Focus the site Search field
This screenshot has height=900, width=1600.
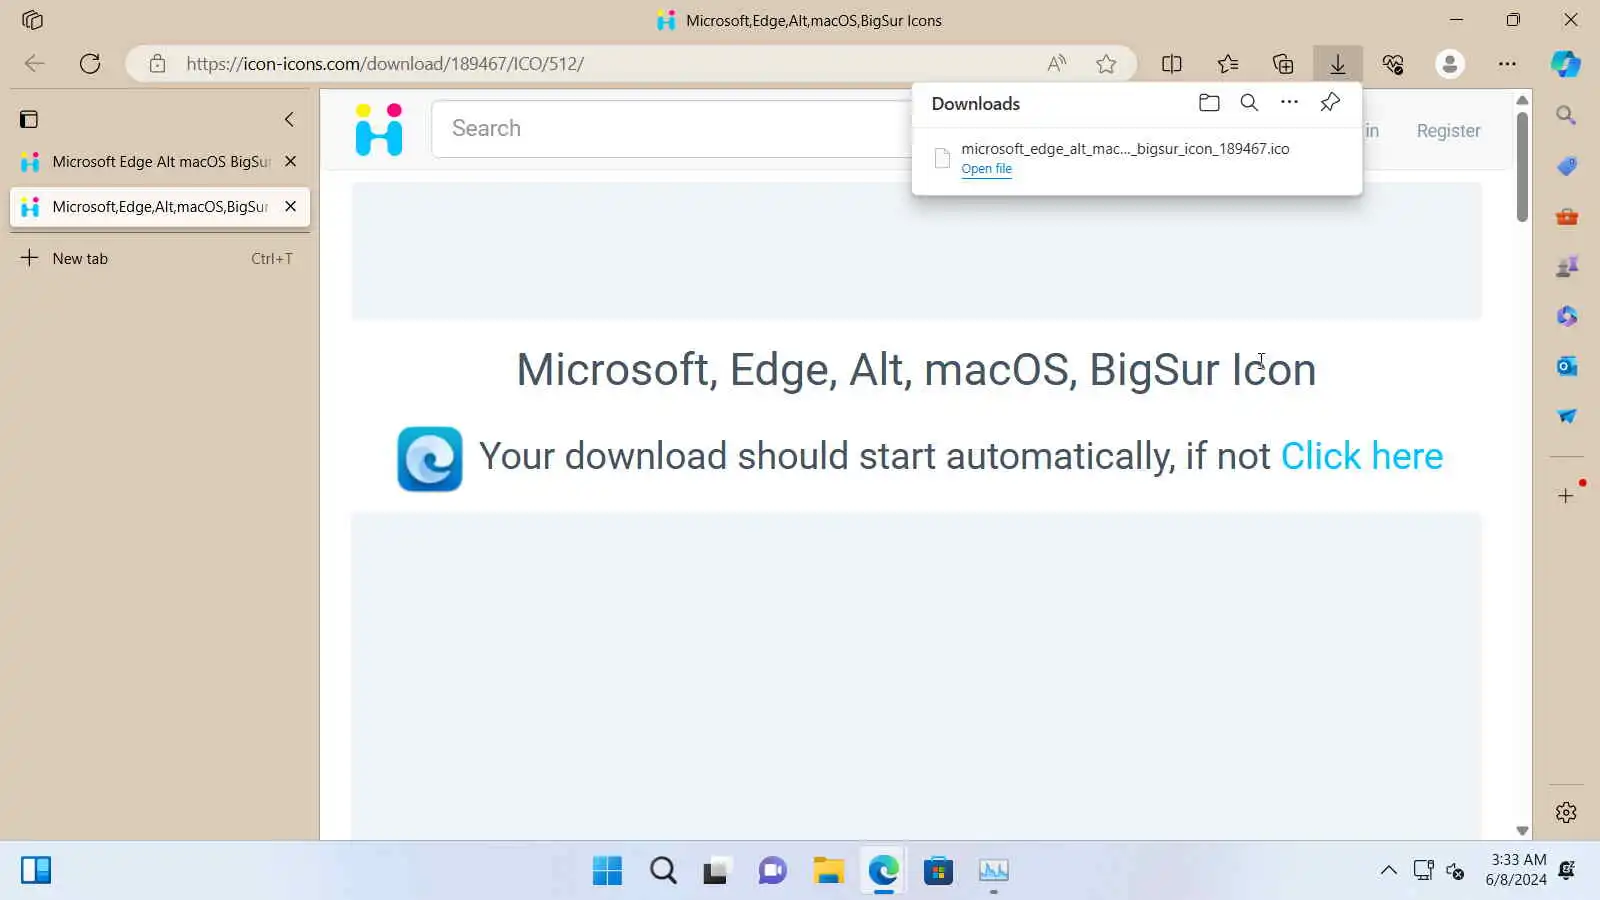click(x=672, y=129)
